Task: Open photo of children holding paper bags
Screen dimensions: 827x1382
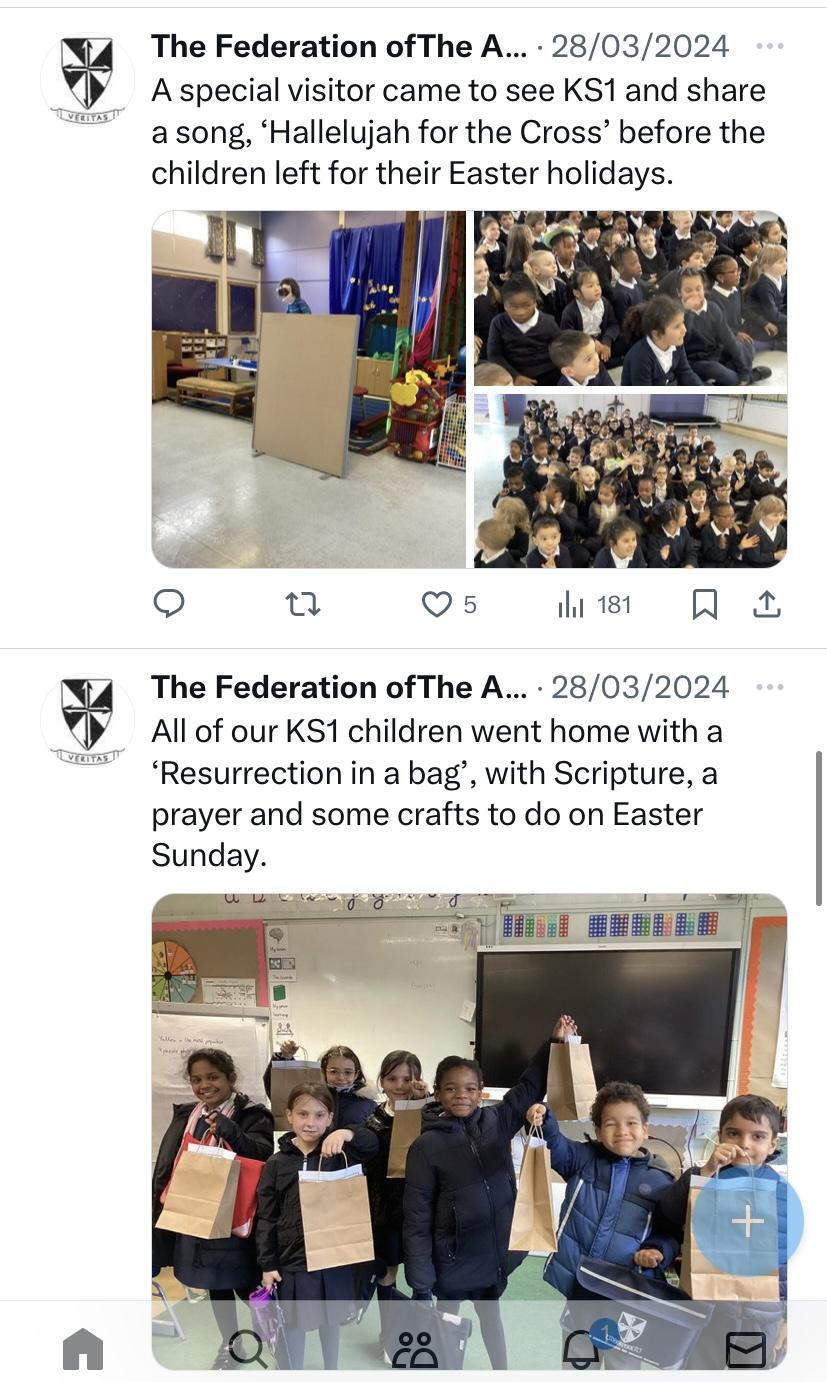Action: pyautogui.click(x=469, y=1130)
